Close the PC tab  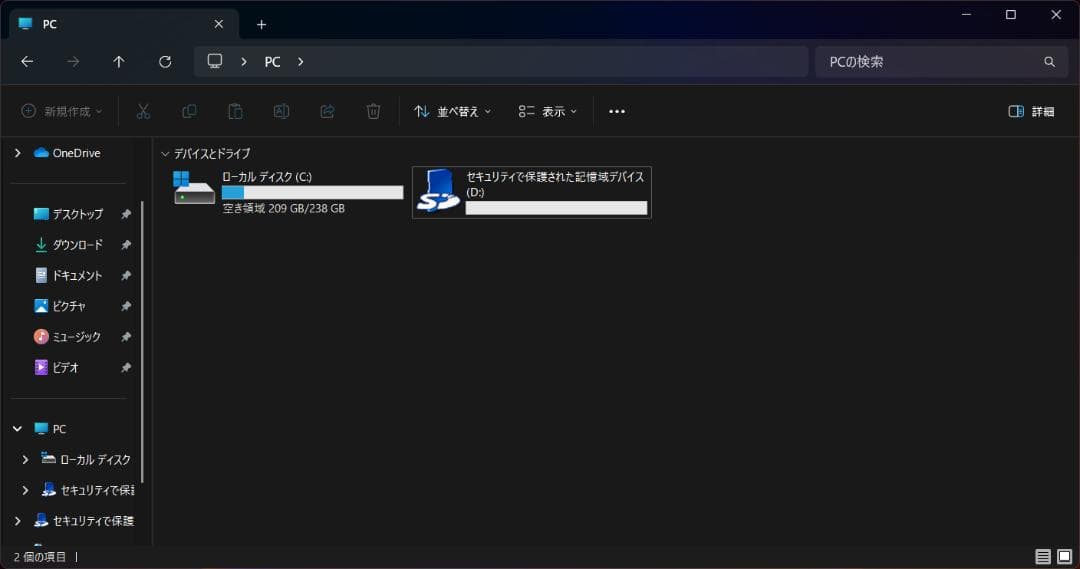(x=218, y=24)
